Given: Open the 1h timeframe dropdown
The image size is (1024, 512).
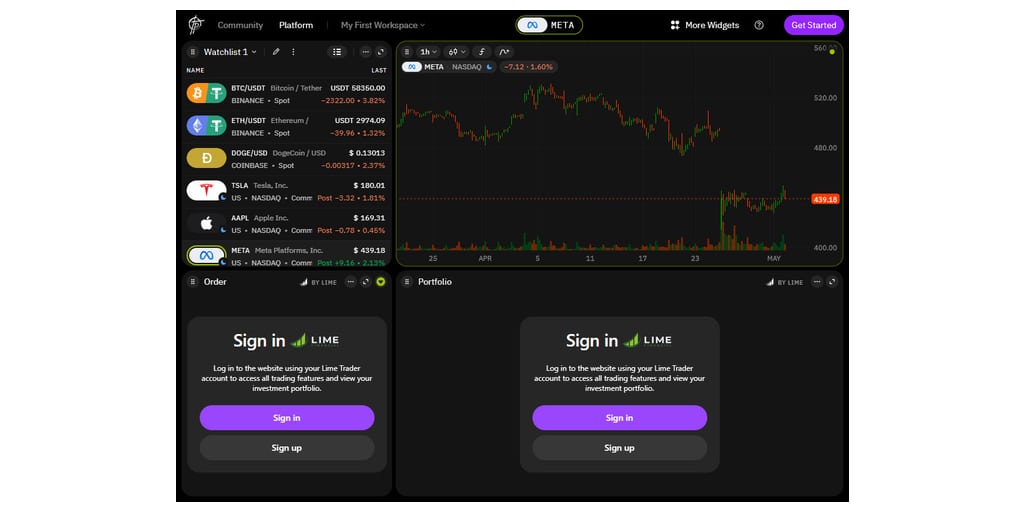Looking at the screenshot, I should click(429, 52).
